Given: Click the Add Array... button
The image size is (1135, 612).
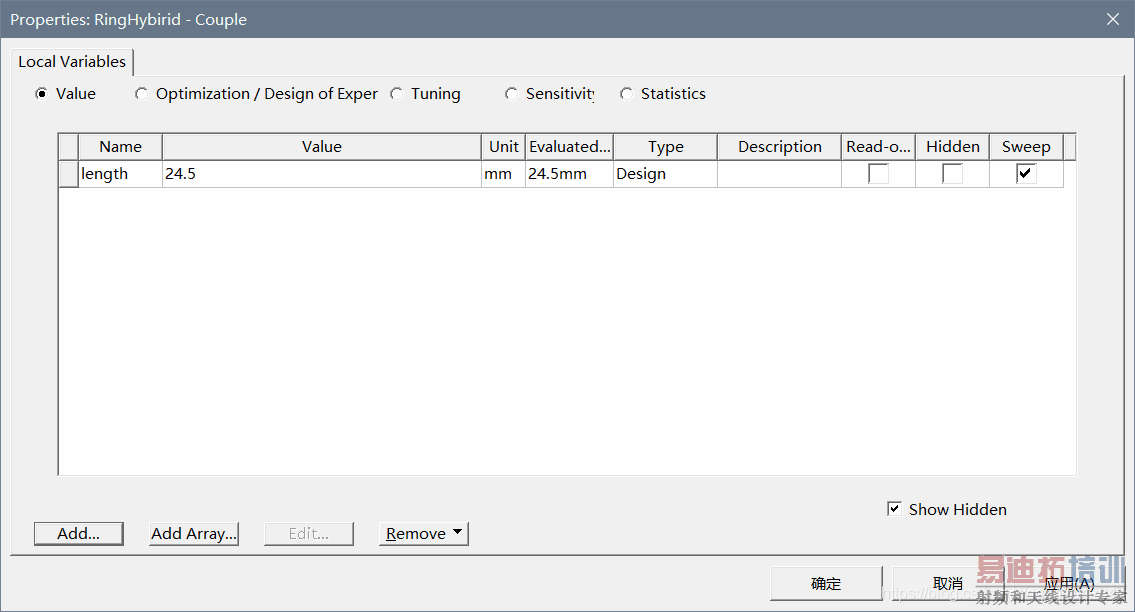Looking at the screenshot, I should pos(193,534).
